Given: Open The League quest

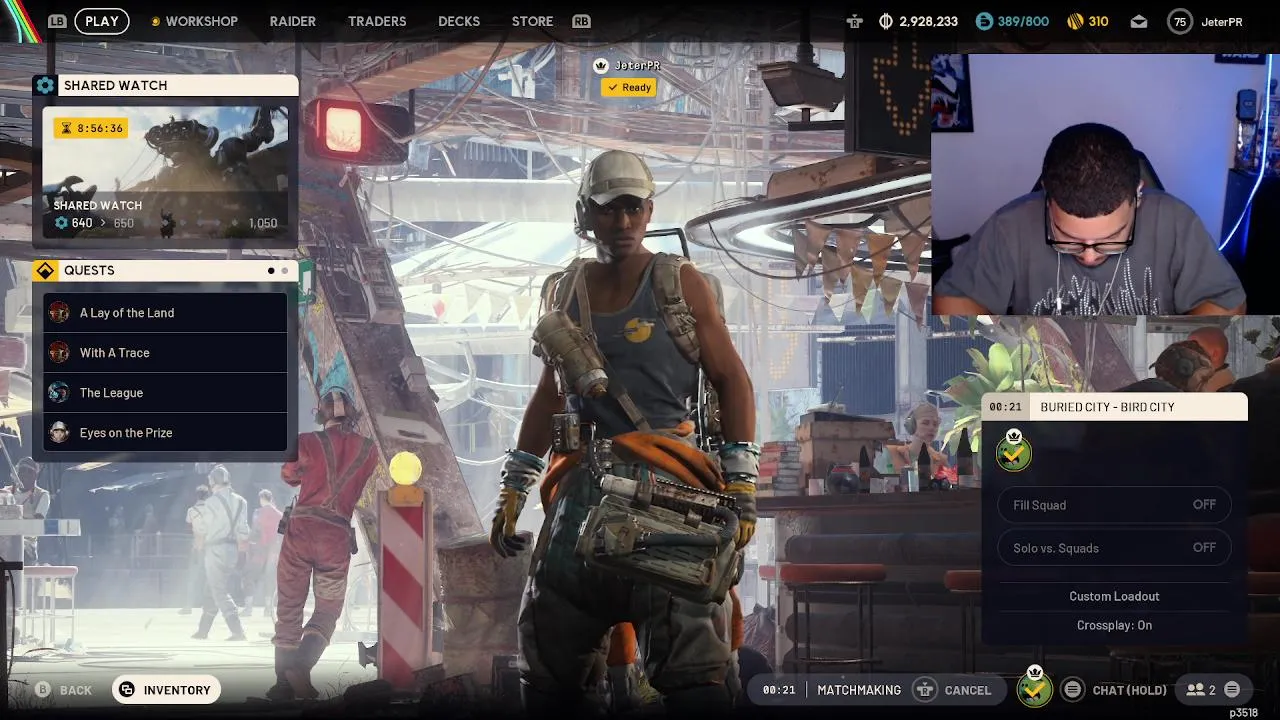Looking at the screenshot, I should [x=166, y=393].
